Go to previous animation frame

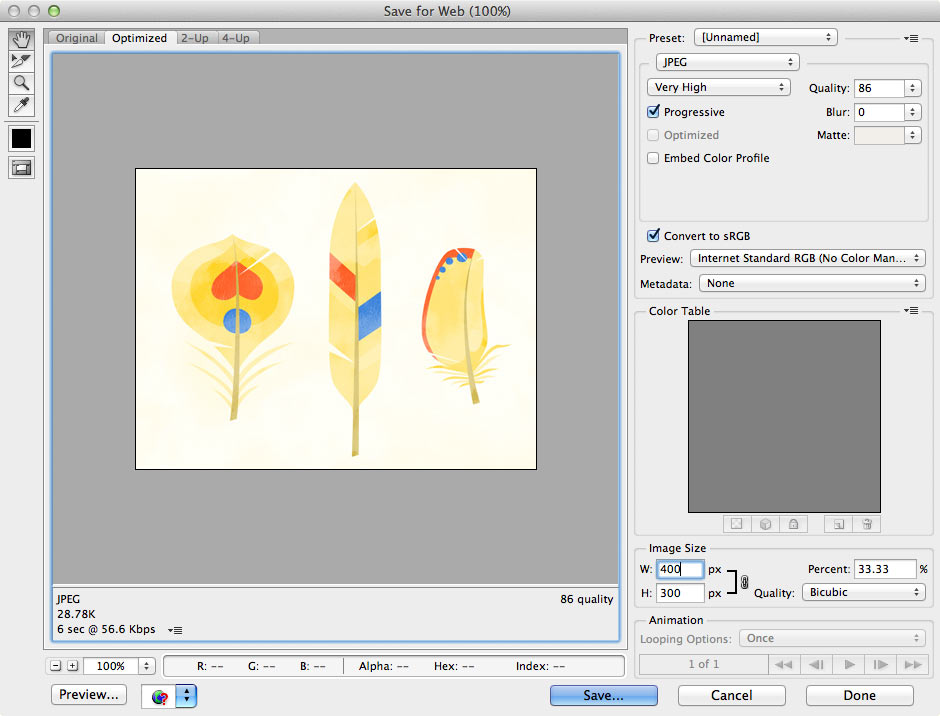816,664
